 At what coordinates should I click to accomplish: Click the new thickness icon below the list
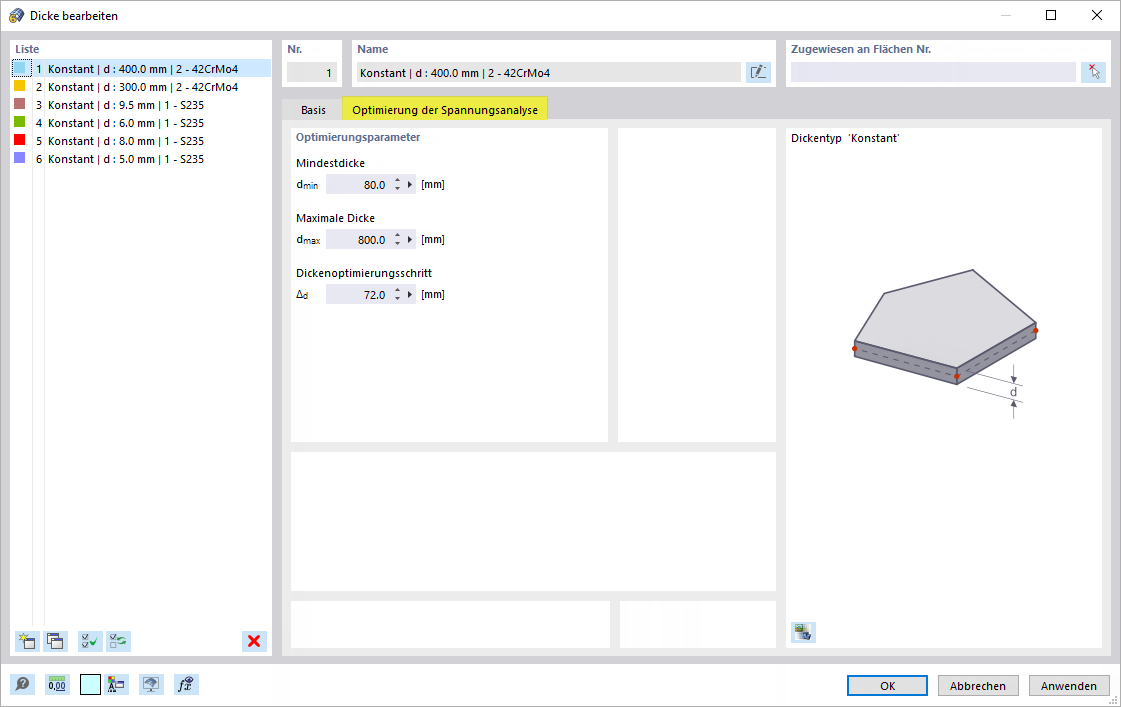[x=27, y=641]
